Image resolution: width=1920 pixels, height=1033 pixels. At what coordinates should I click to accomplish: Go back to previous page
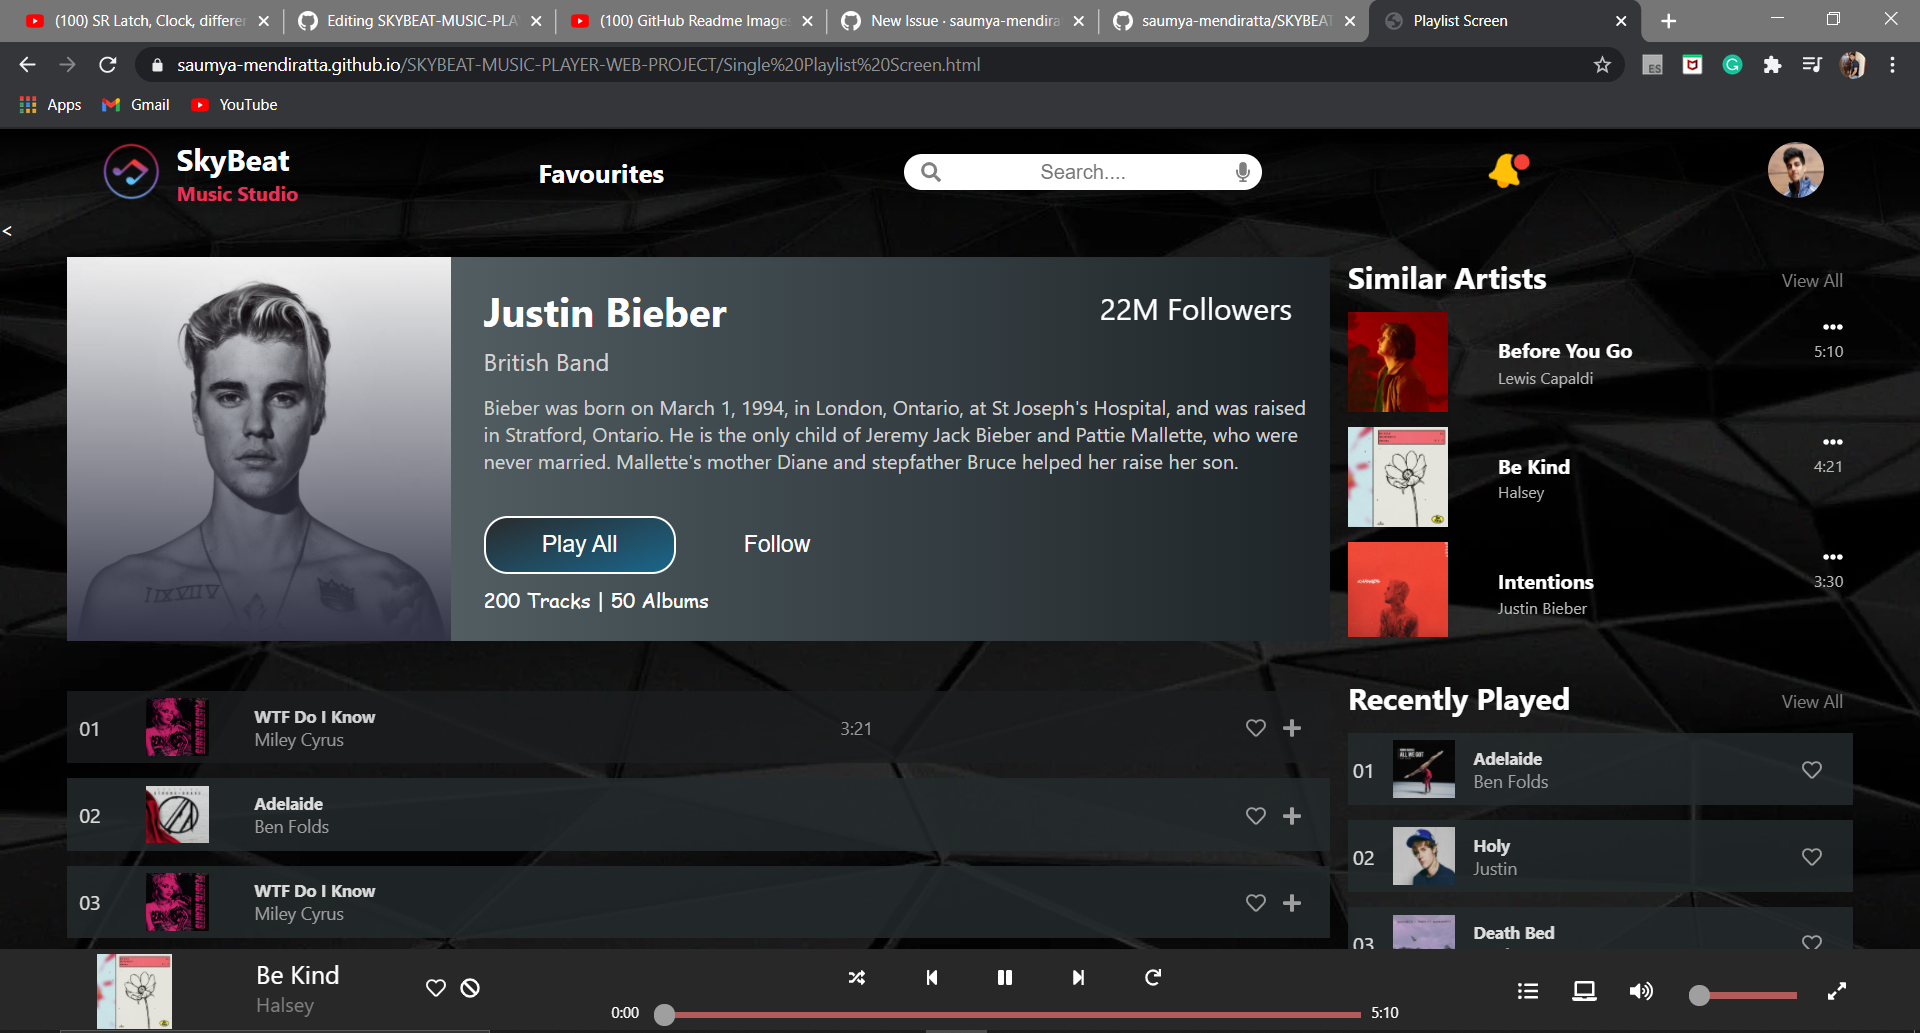point(27,65)
